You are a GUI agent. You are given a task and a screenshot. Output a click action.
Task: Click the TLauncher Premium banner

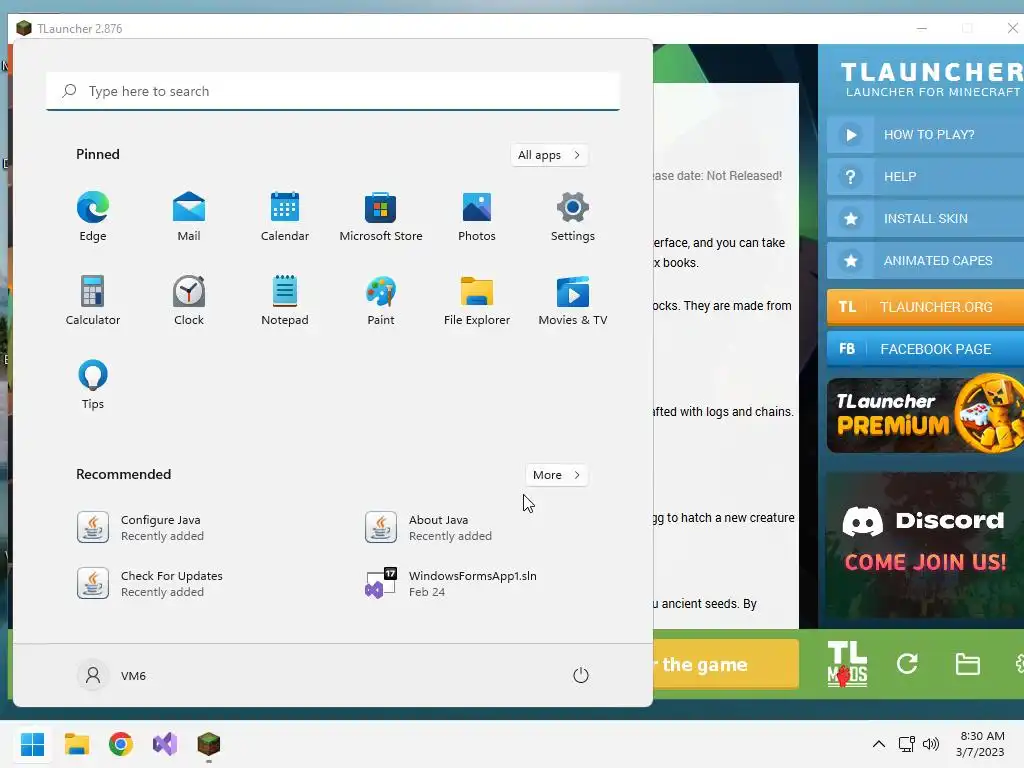[x=925, y=415]
